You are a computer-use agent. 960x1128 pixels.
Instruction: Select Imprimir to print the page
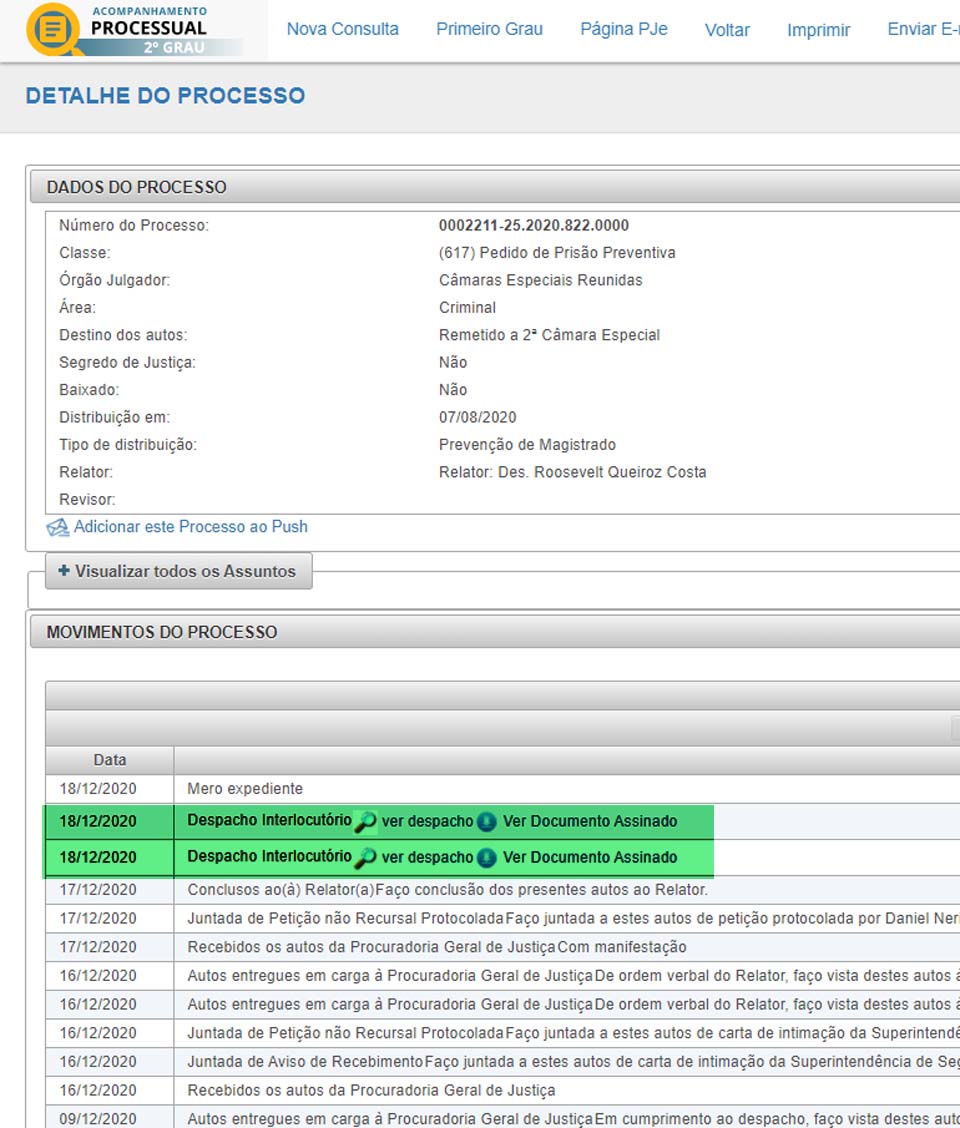point(818,30)
